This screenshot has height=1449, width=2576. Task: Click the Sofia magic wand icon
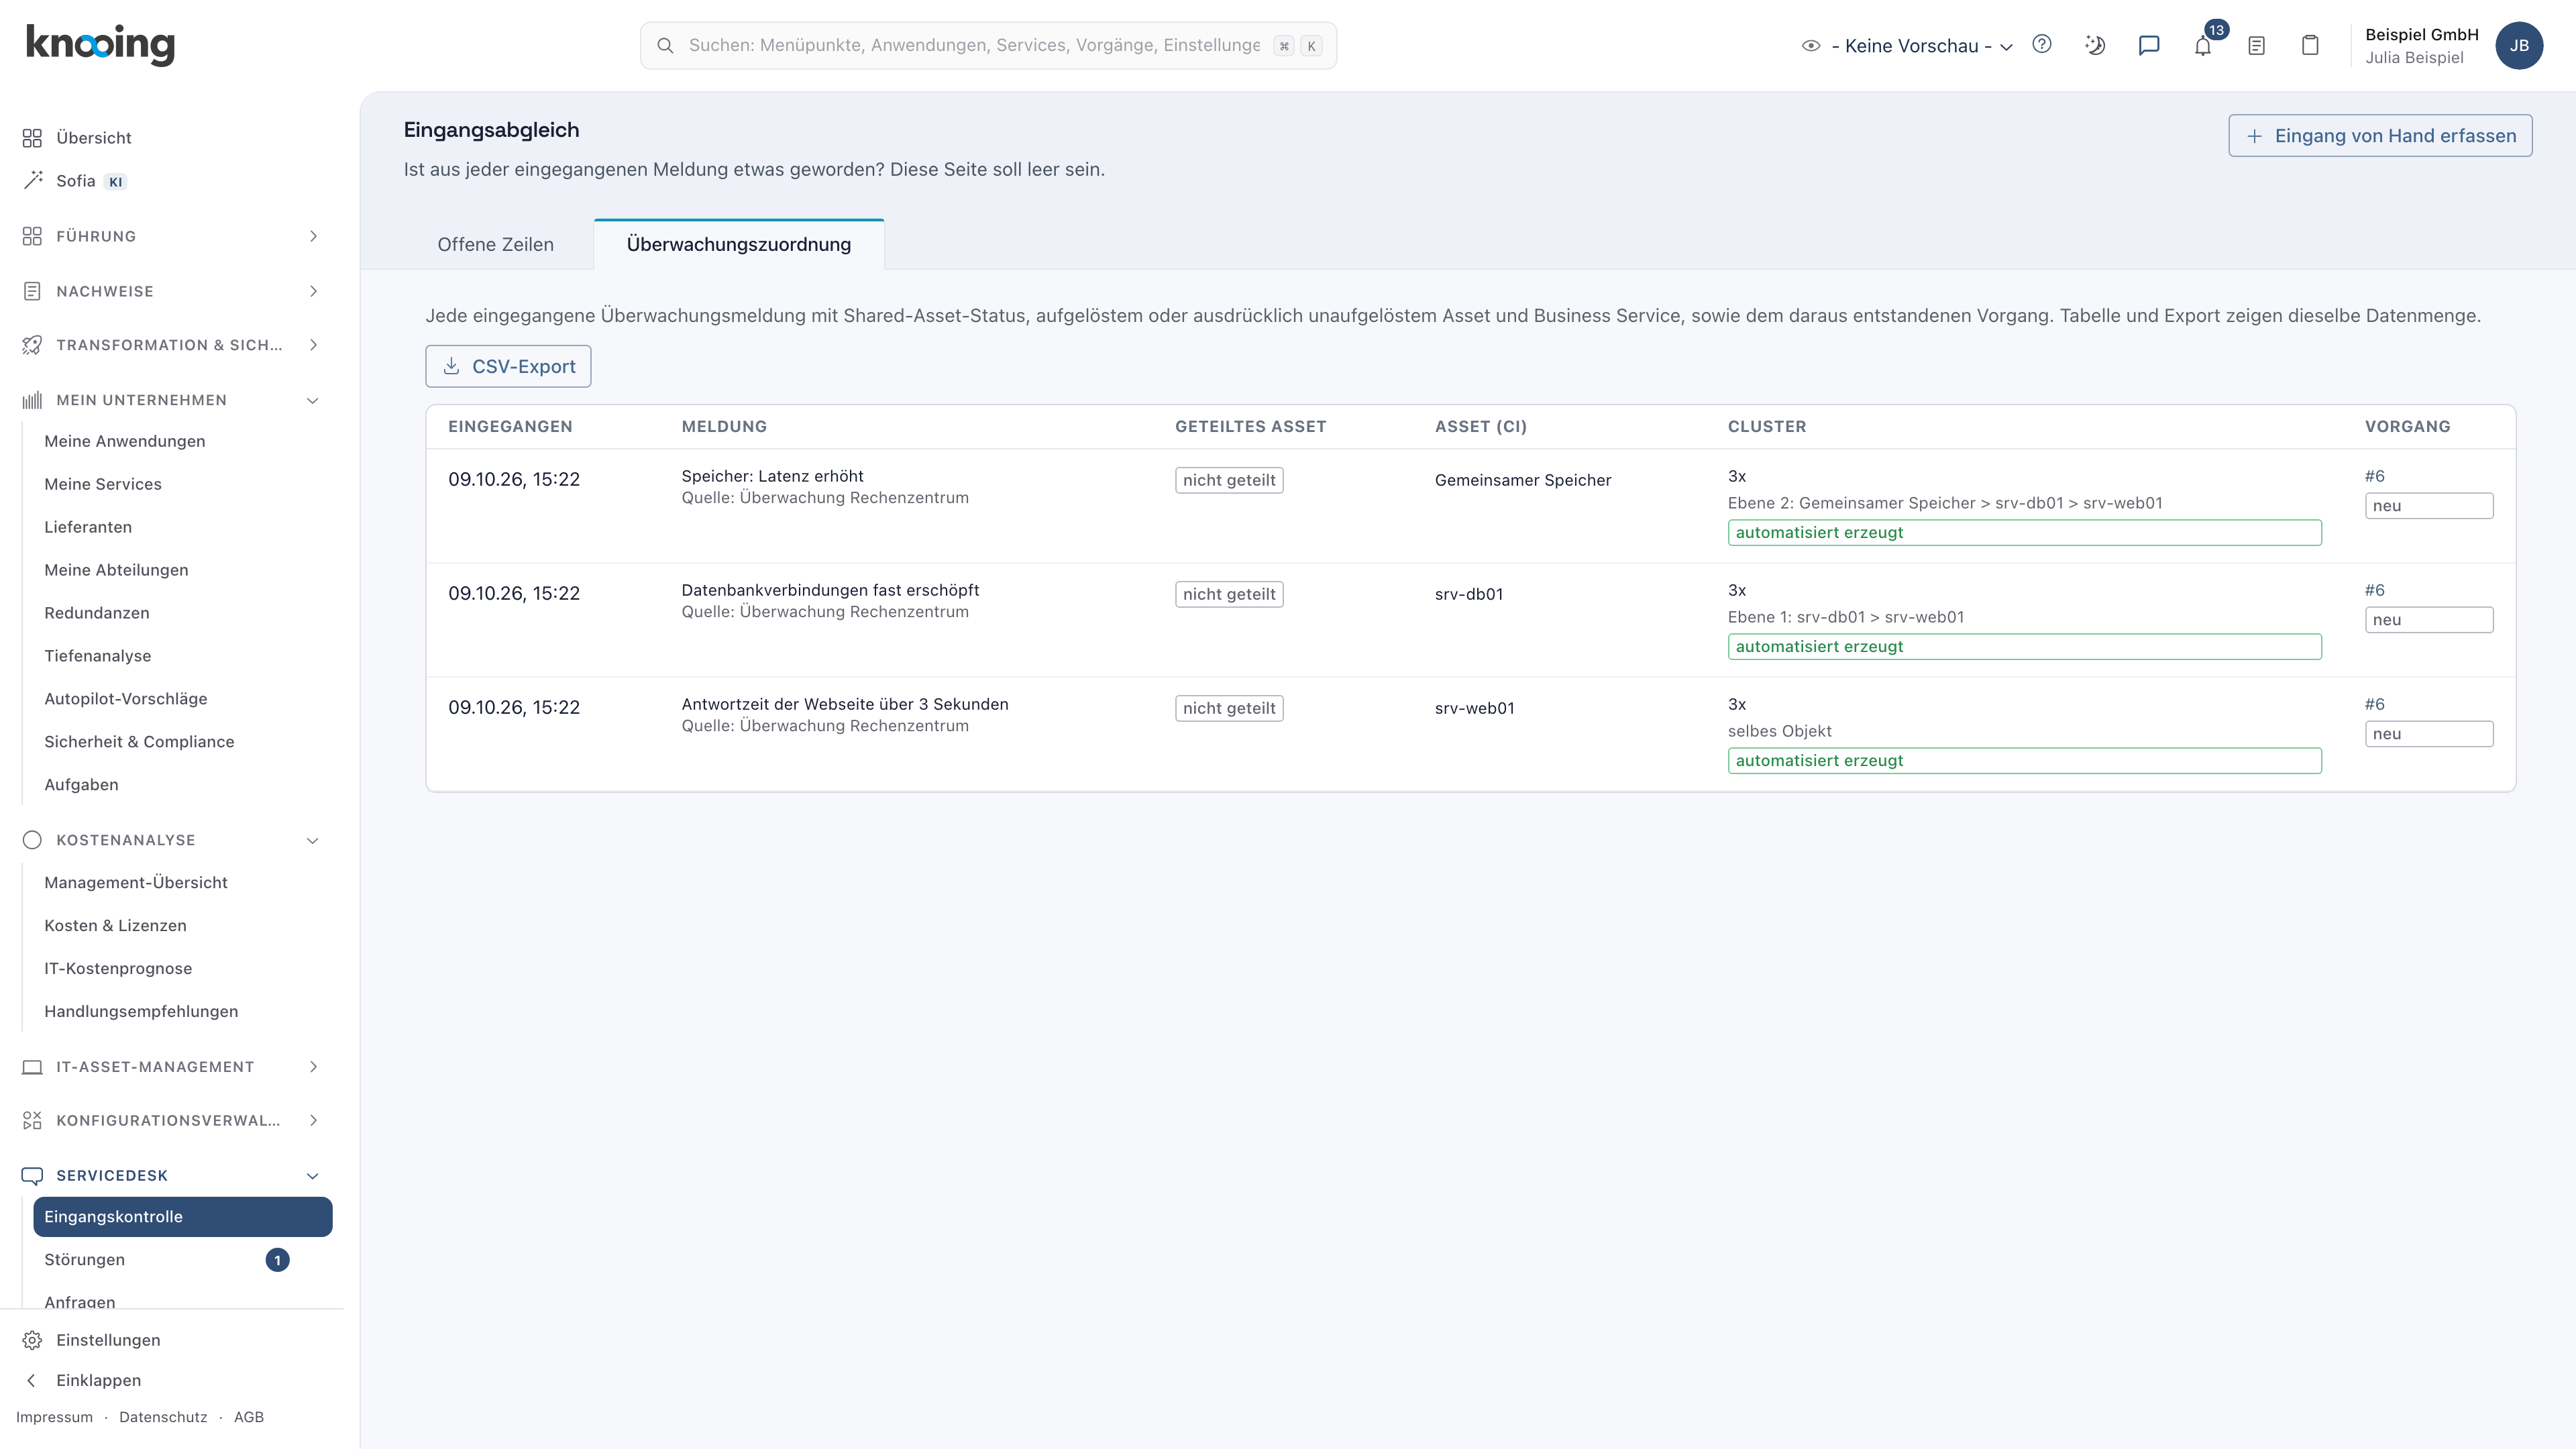coord(32,180)
